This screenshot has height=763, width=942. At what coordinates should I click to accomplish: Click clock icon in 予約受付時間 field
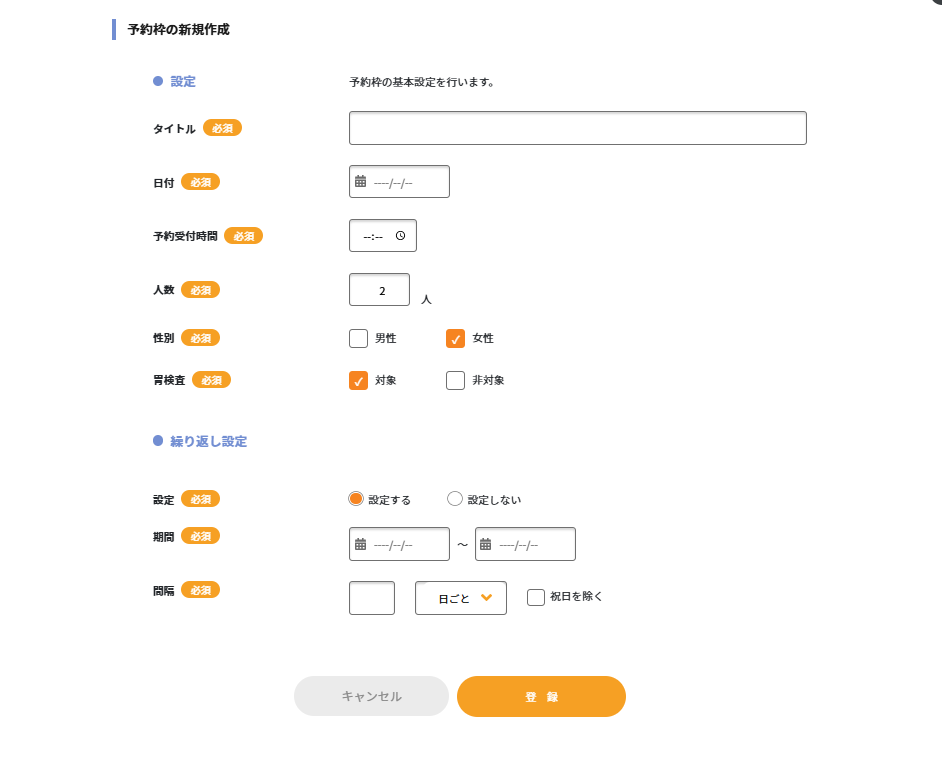[x=401, y=236]
